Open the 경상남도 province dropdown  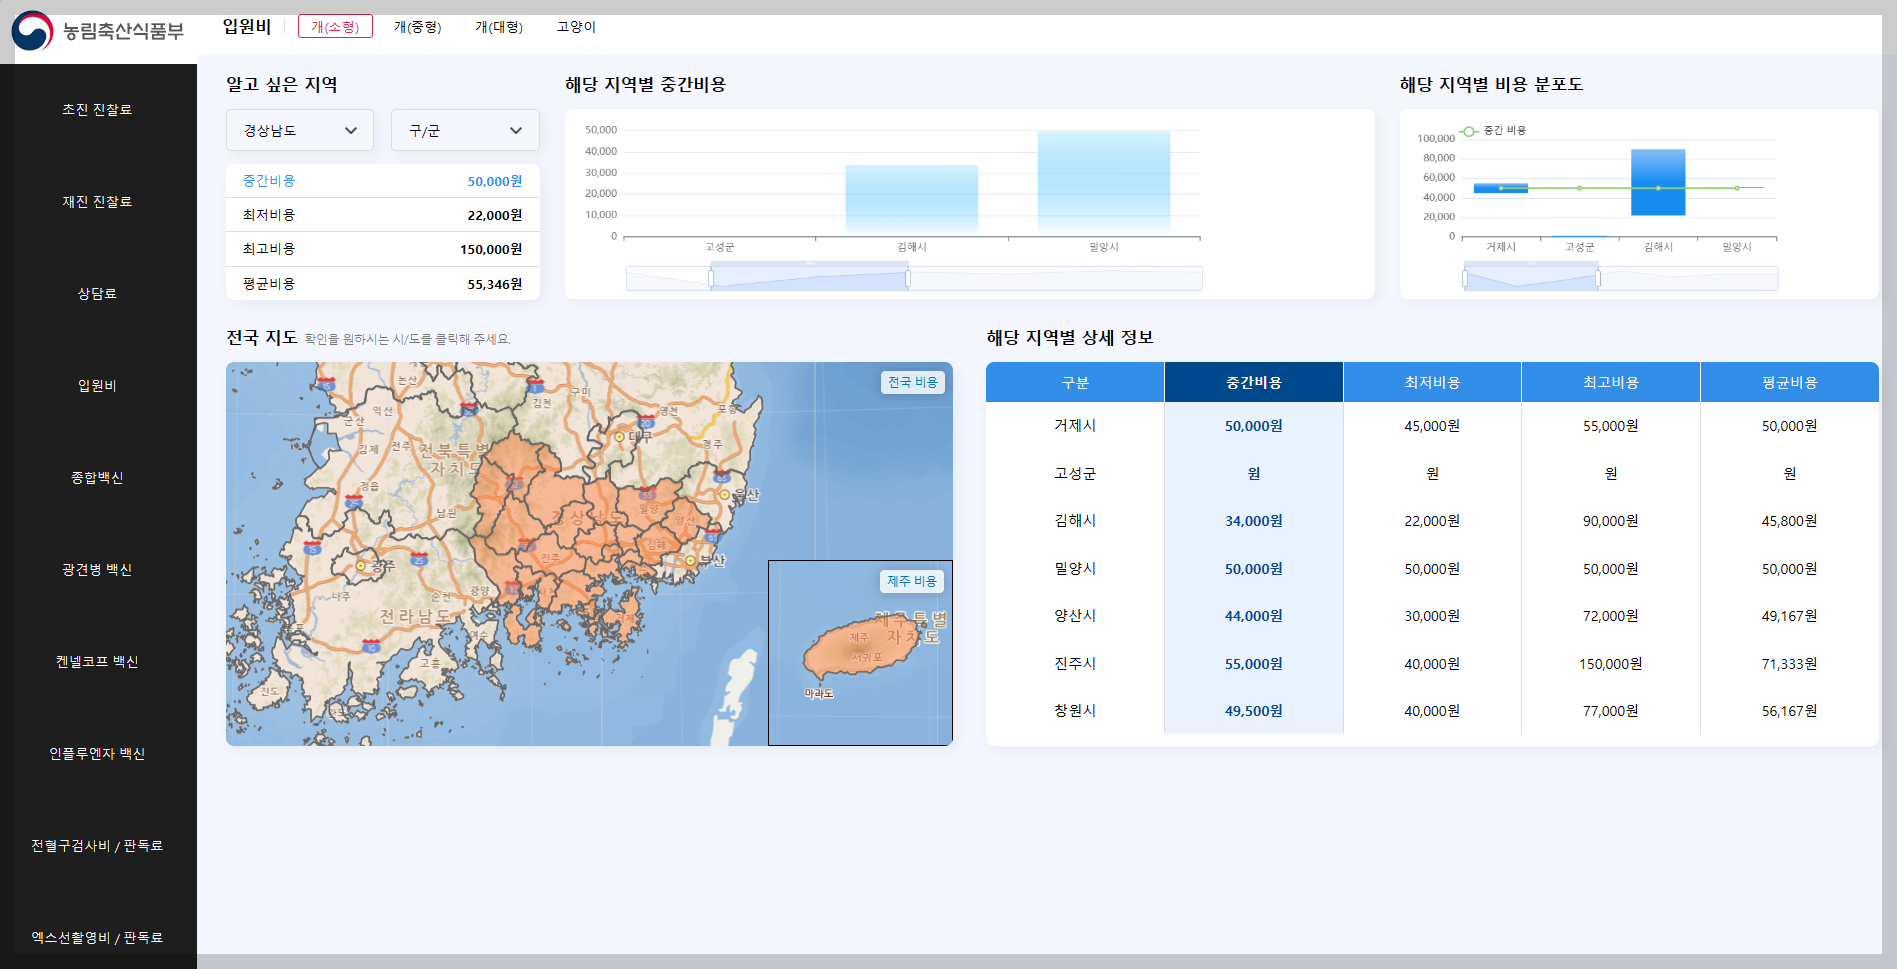(299, 130)
